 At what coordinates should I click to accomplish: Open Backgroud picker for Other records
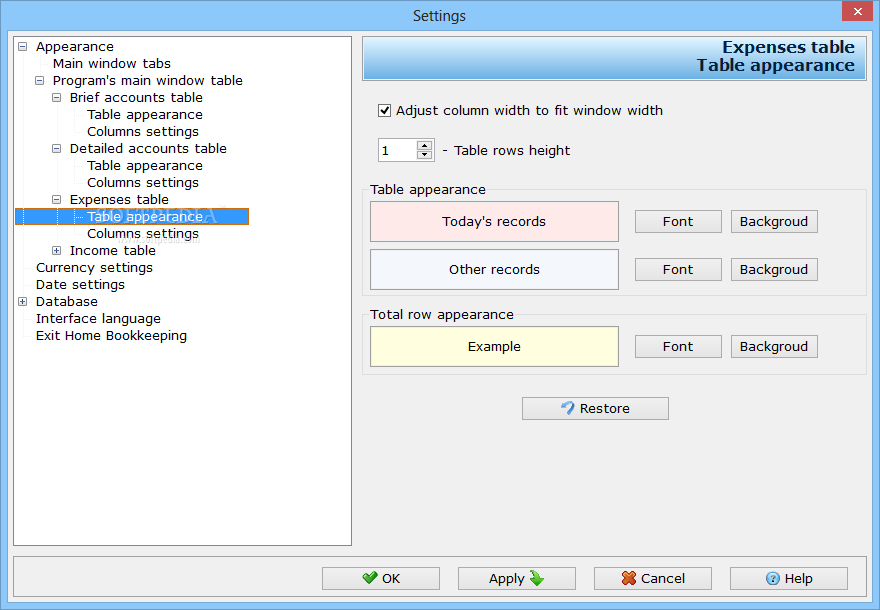point(774,269)
